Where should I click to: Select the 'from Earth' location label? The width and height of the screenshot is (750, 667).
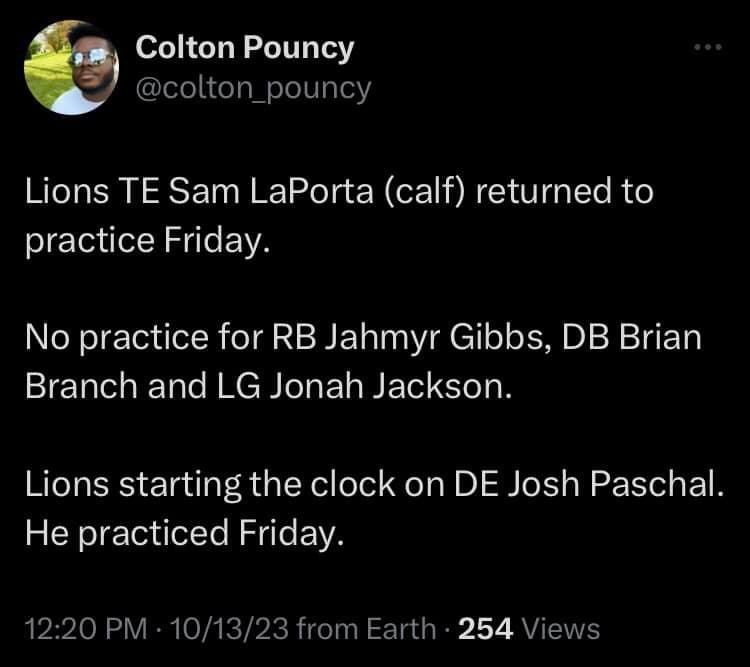tap(366, 628)
